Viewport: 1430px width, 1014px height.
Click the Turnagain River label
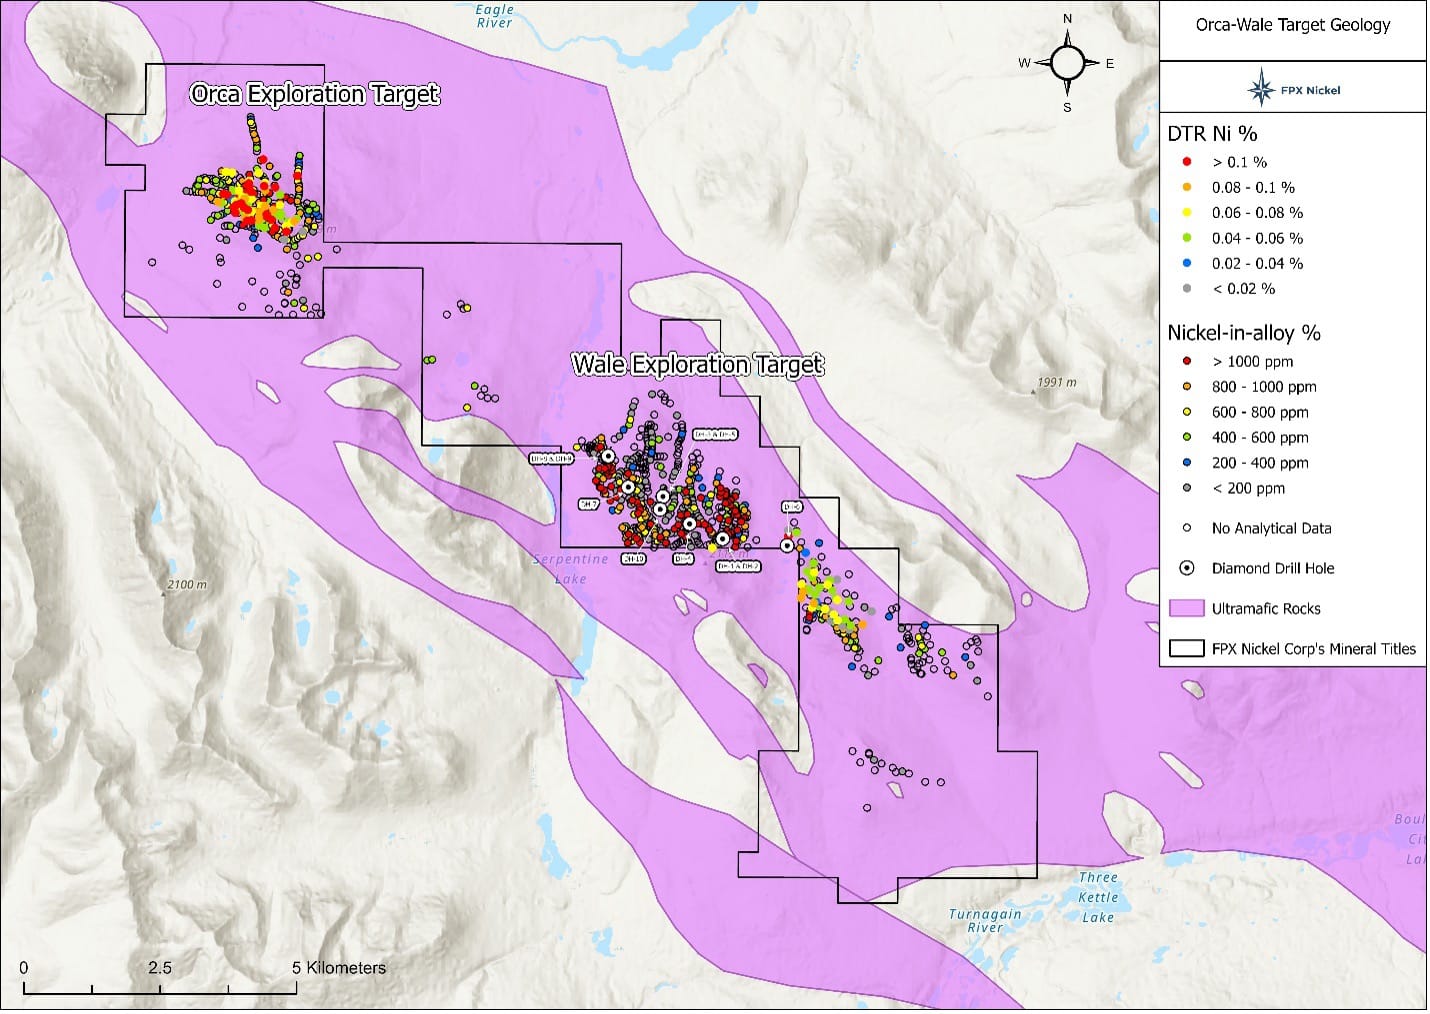pyautogui.click(x=985, y=920)
